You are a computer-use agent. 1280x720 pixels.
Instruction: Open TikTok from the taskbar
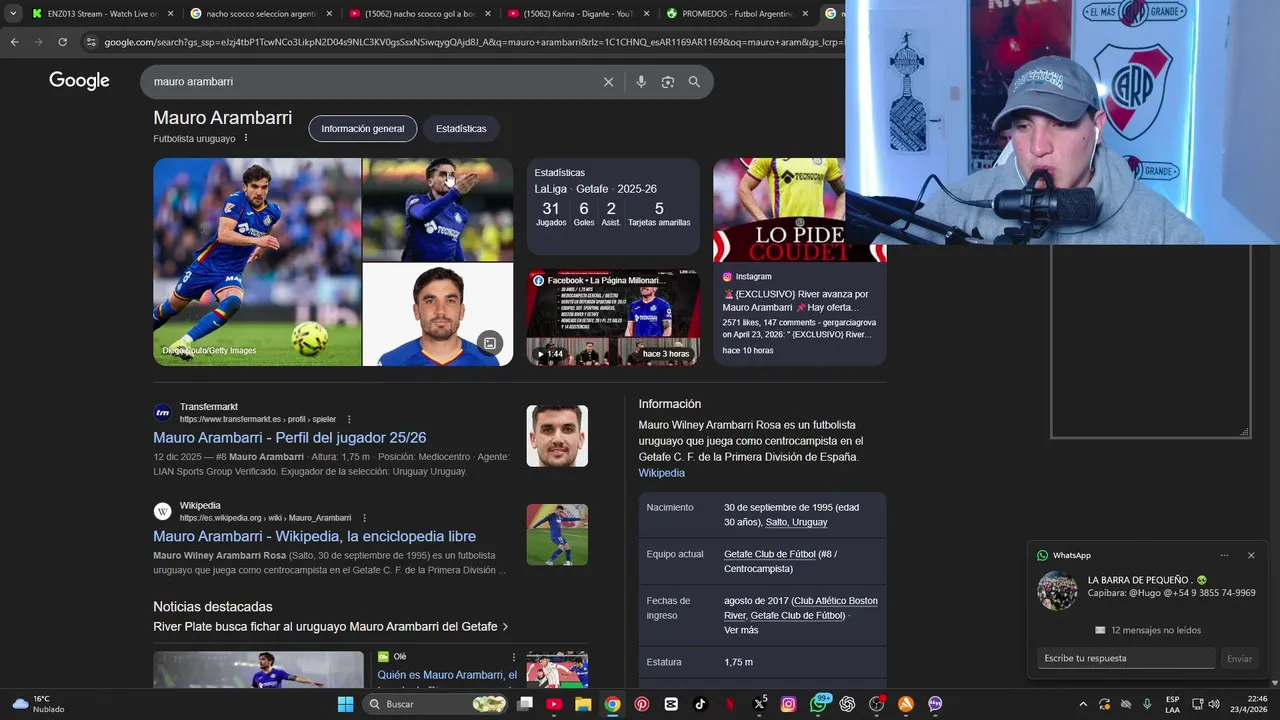pos(700,704)
